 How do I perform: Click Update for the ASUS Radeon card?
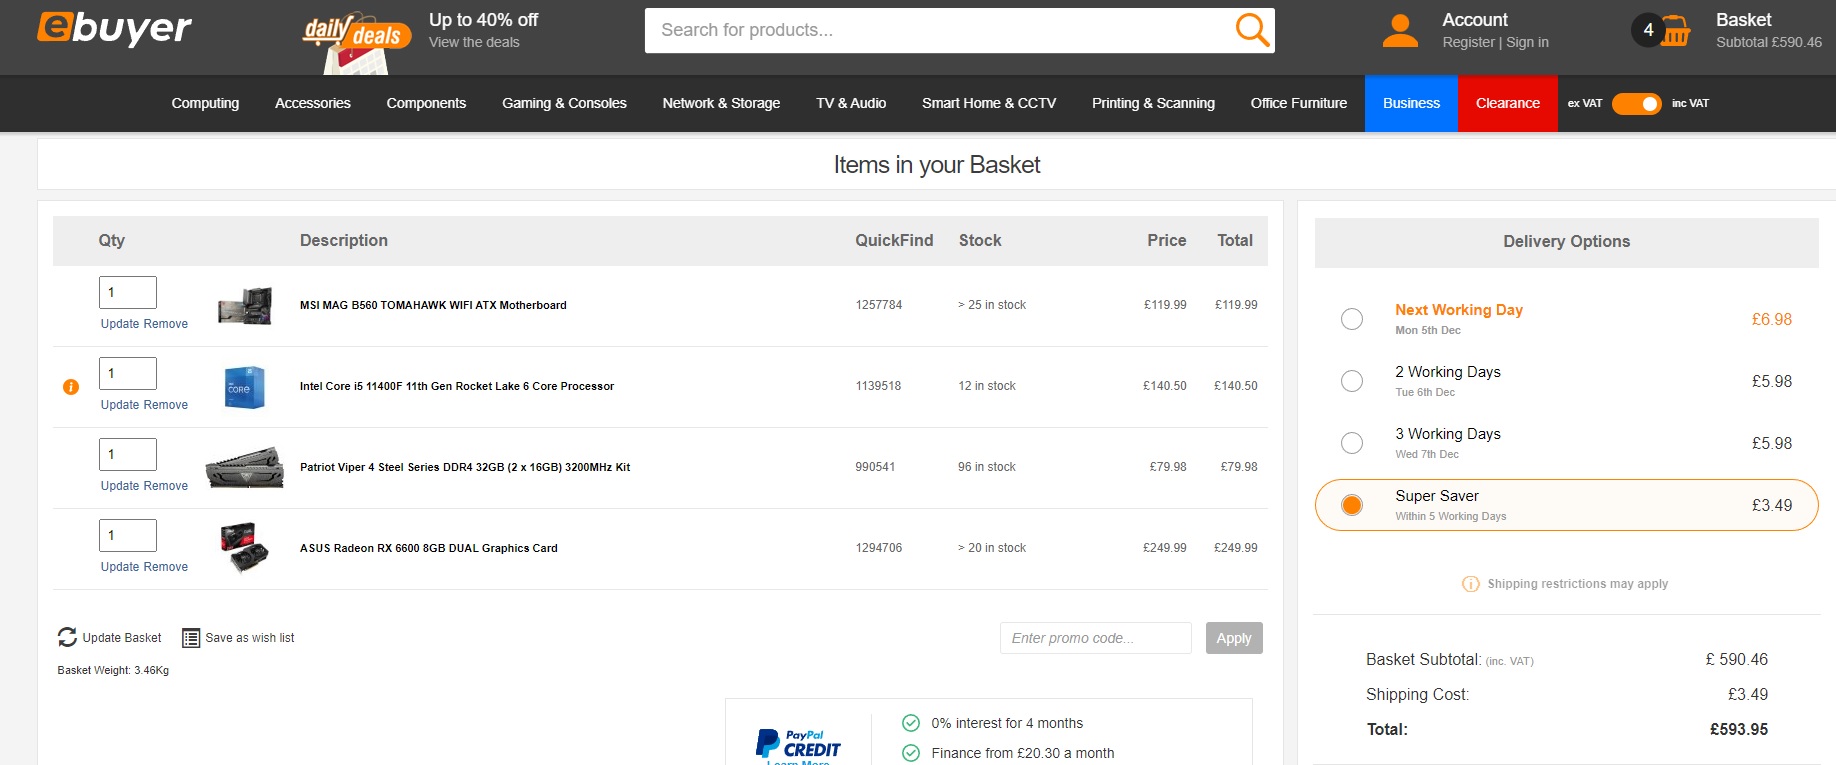point(120,567)
